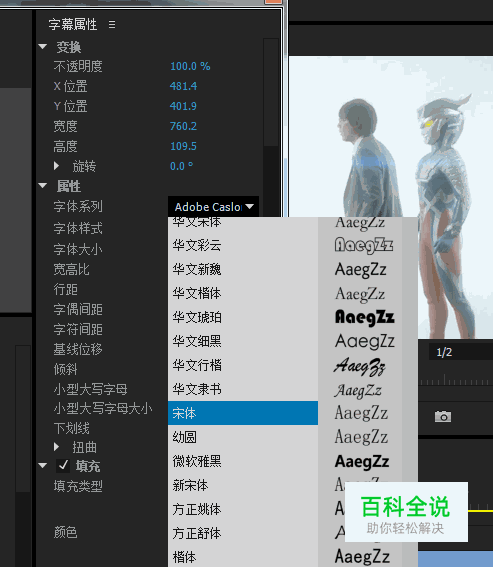Expand the 扭曲 property
493x567 pixels.
pos(56,447)
